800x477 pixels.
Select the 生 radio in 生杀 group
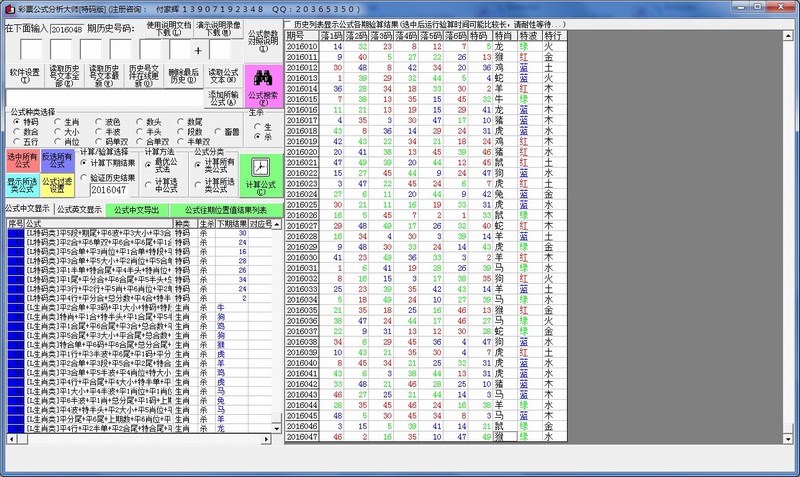click(x=259, y=126)
